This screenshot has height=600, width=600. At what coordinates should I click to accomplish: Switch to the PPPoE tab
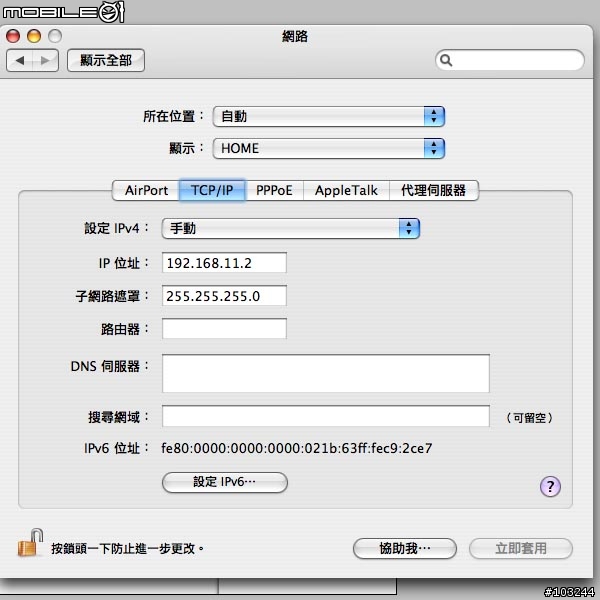[274, 191]
